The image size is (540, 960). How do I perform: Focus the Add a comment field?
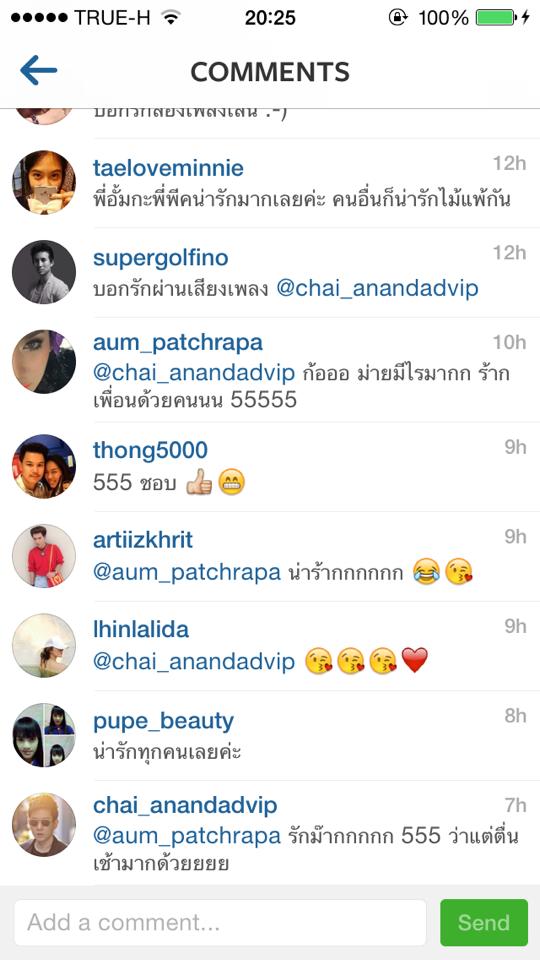pos(220,922)
